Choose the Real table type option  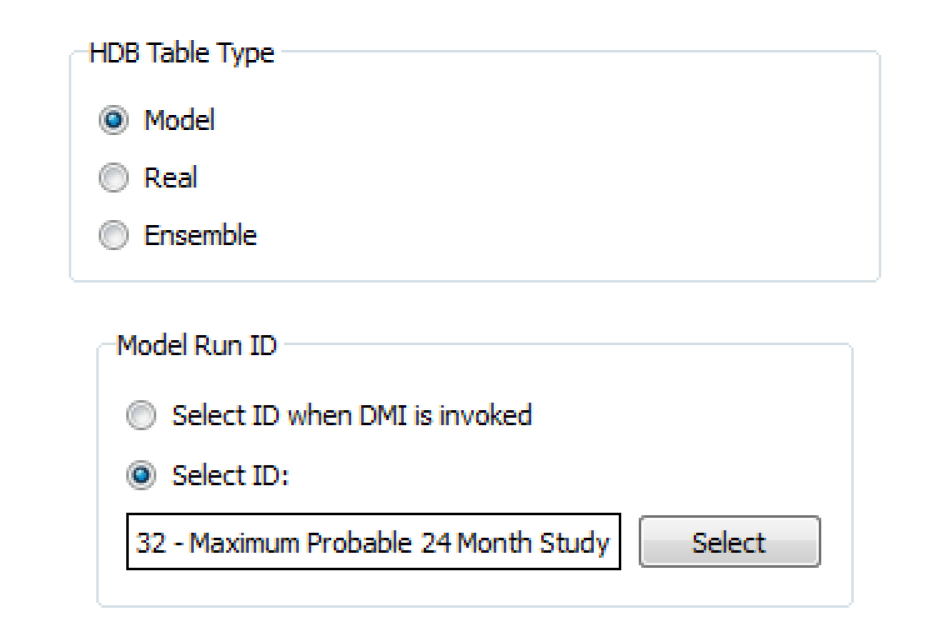[x=114, y=178]
